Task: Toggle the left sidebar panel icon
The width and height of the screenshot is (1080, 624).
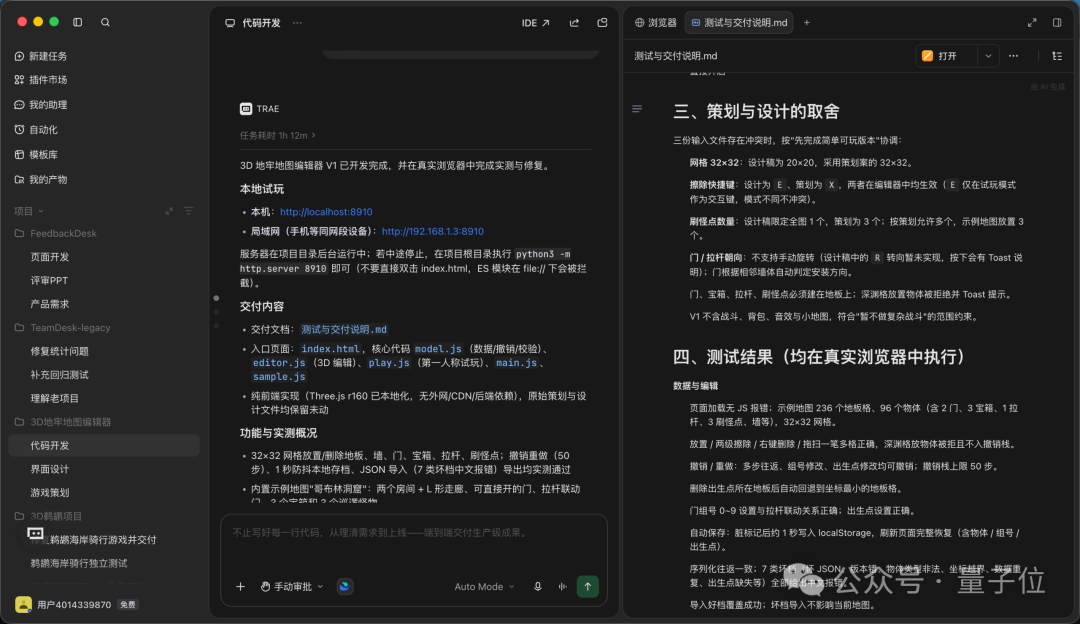Action: (78, 22)
